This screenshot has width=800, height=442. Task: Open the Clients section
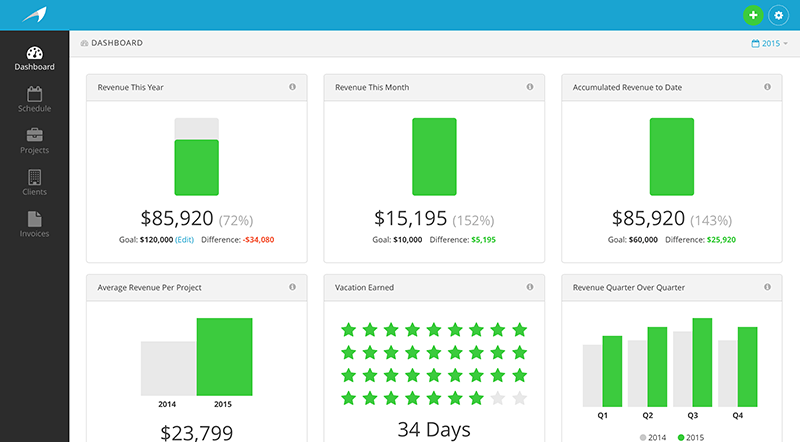[34, 183]
